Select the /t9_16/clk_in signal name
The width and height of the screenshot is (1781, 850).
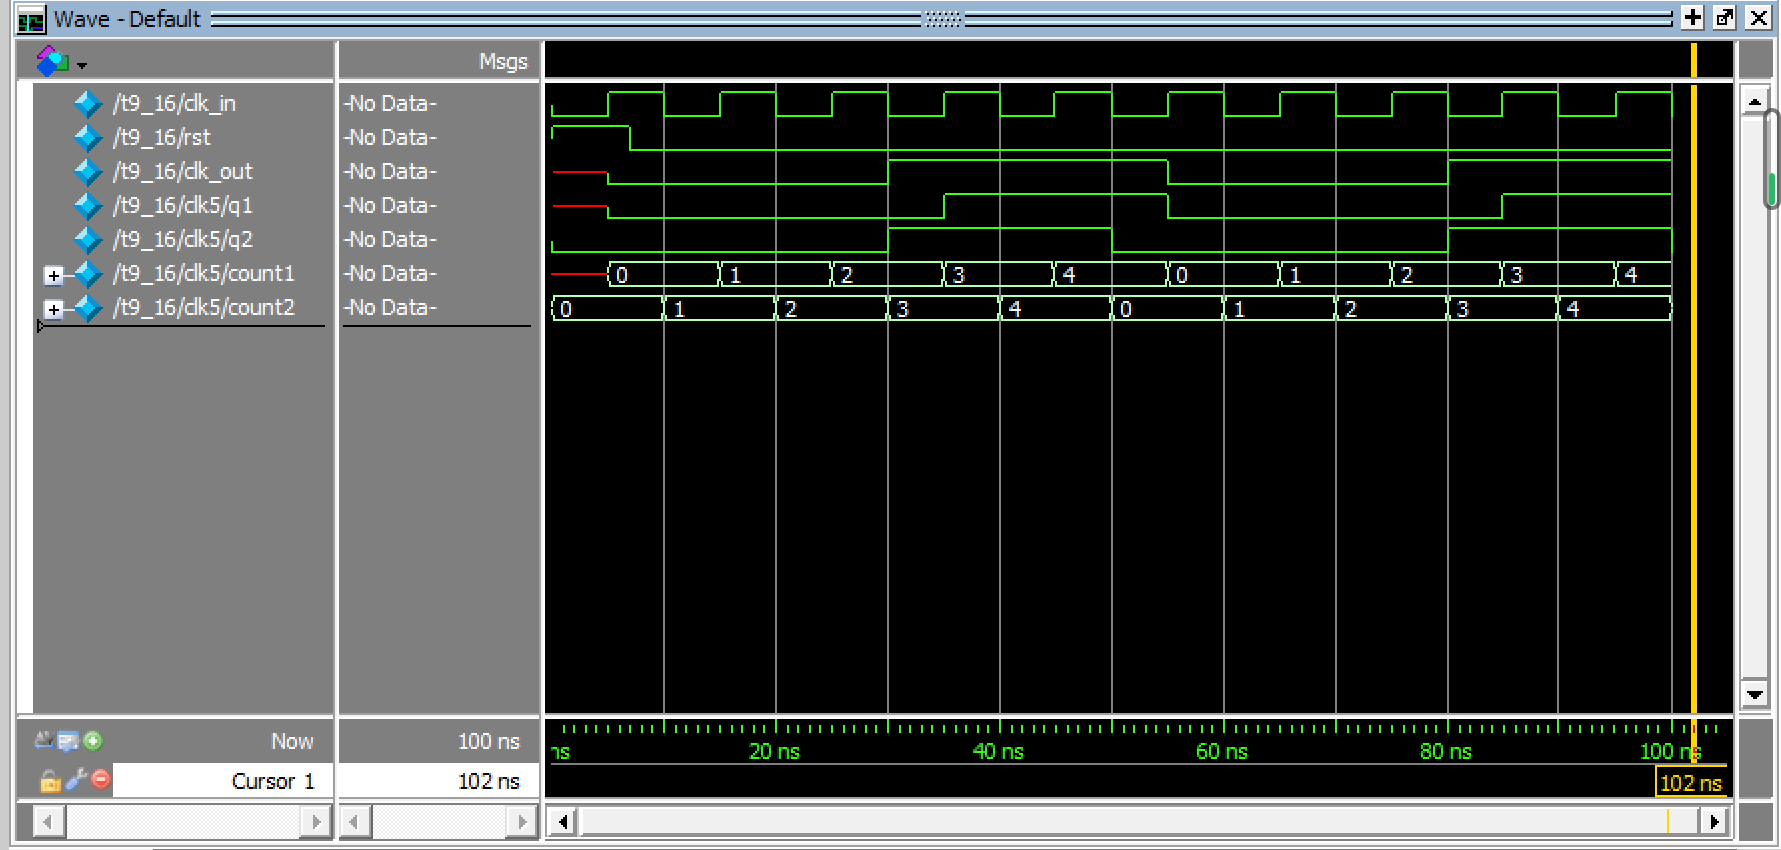(174, 104)
